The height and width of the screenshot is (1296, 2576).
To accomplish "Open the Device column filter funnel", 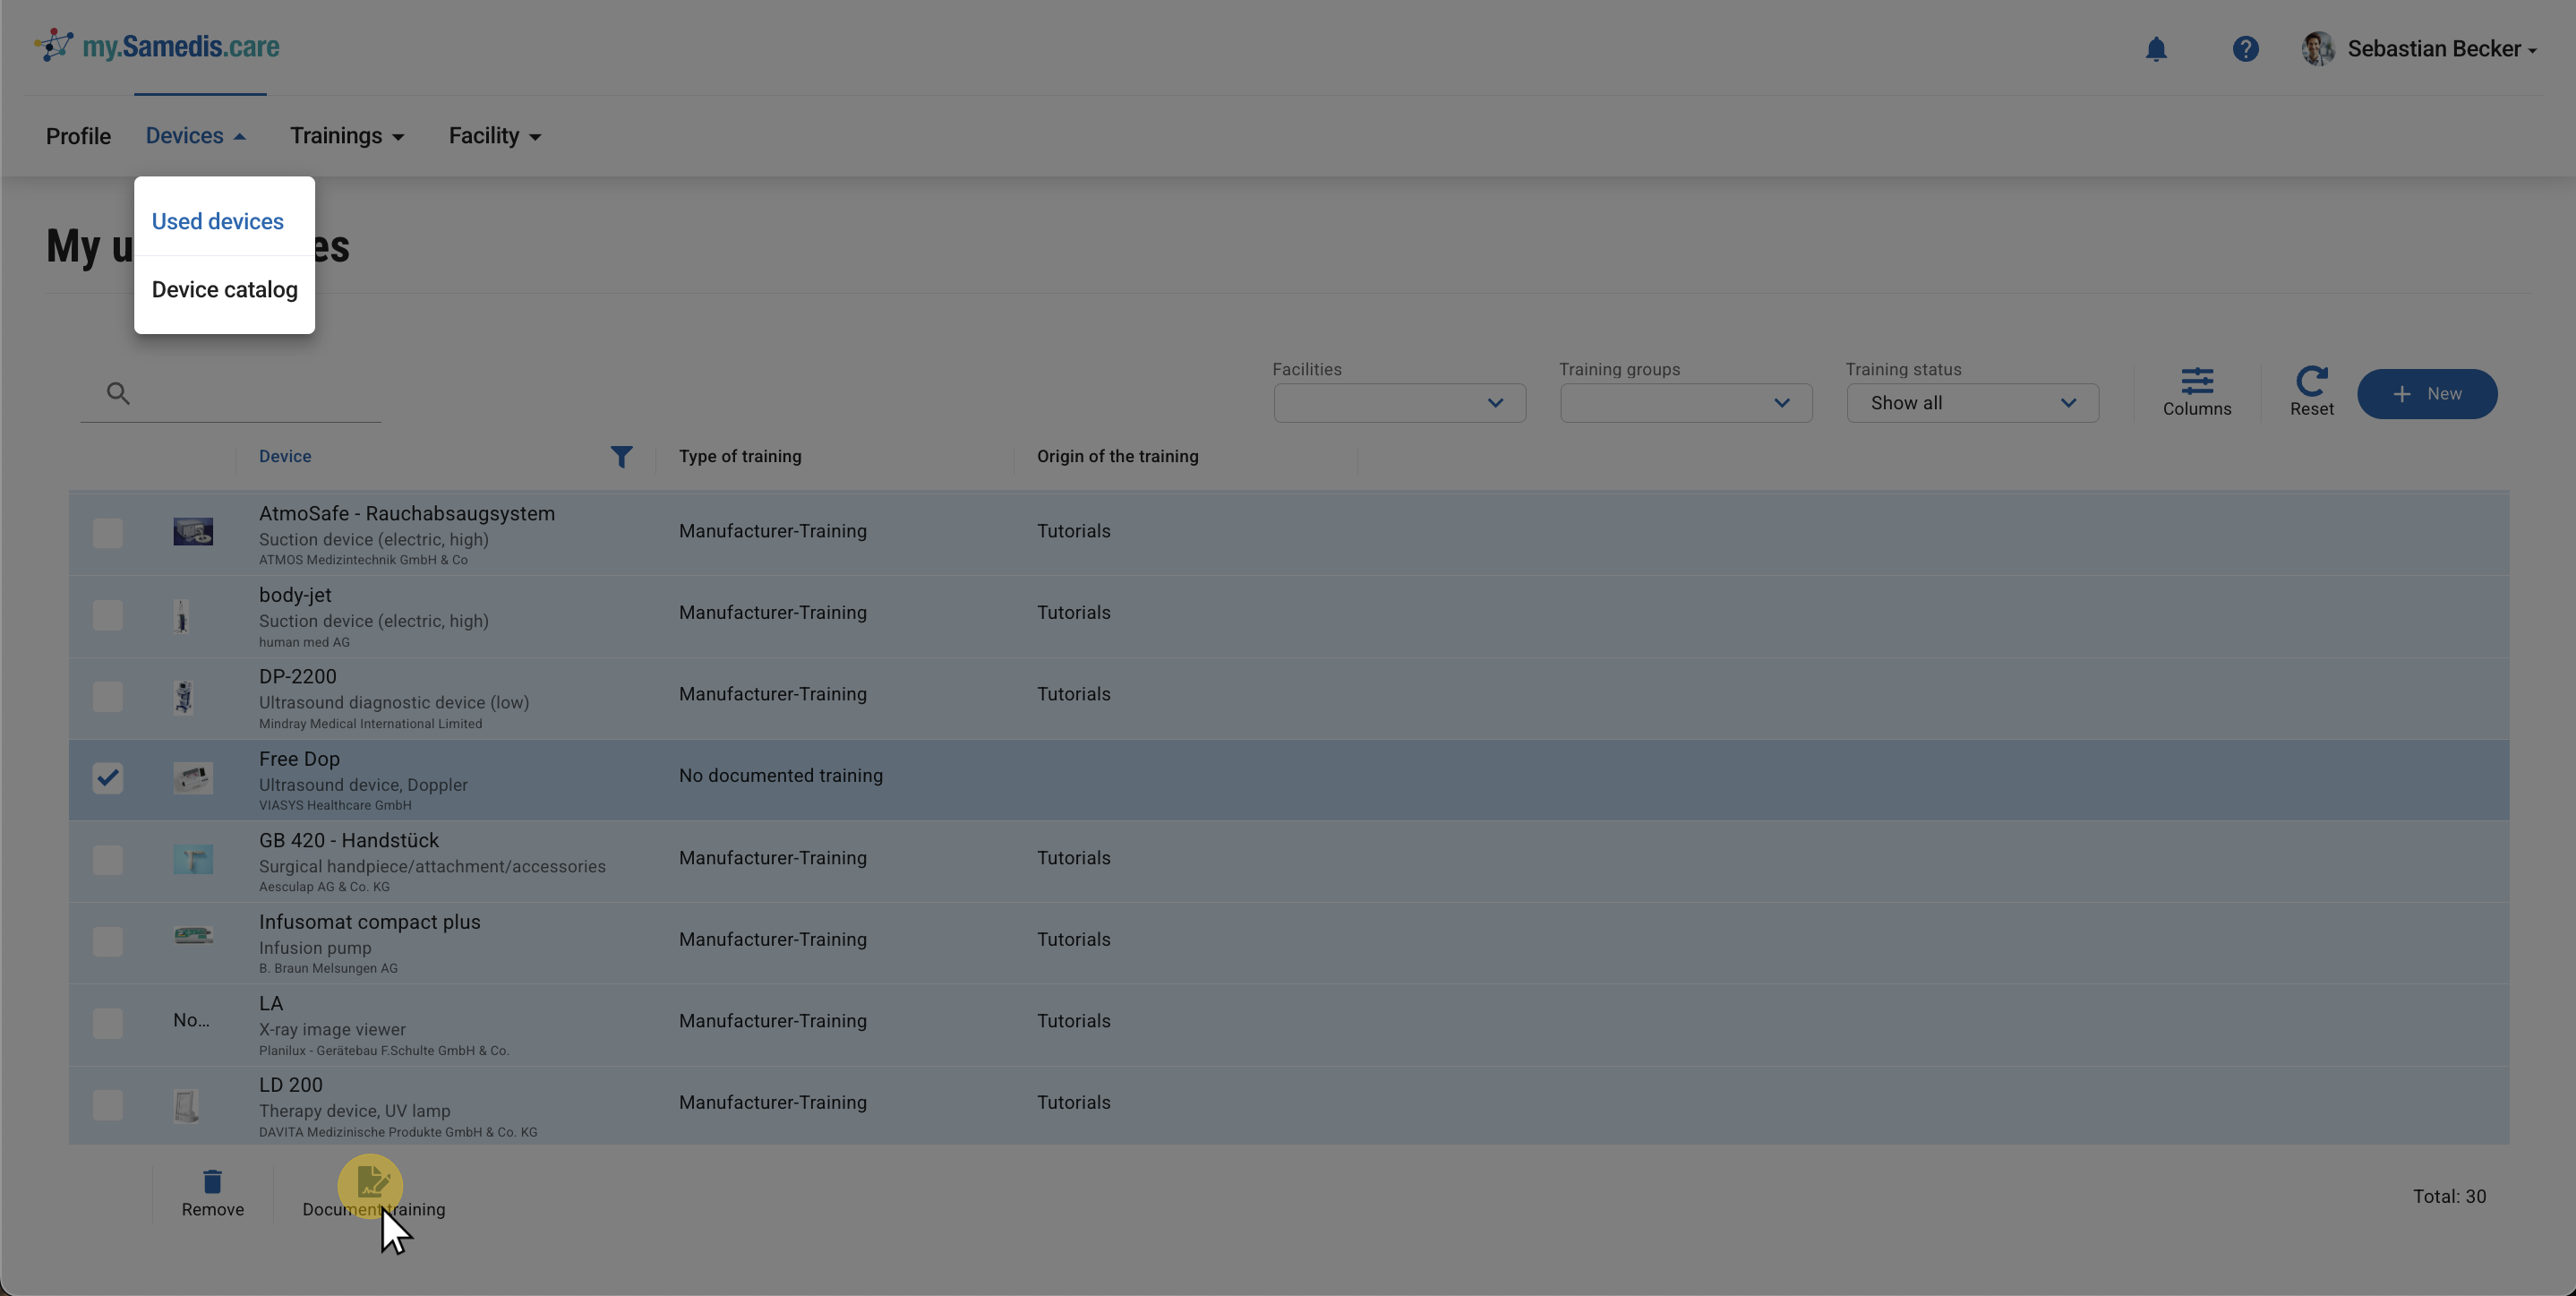I will click(621, 457).
